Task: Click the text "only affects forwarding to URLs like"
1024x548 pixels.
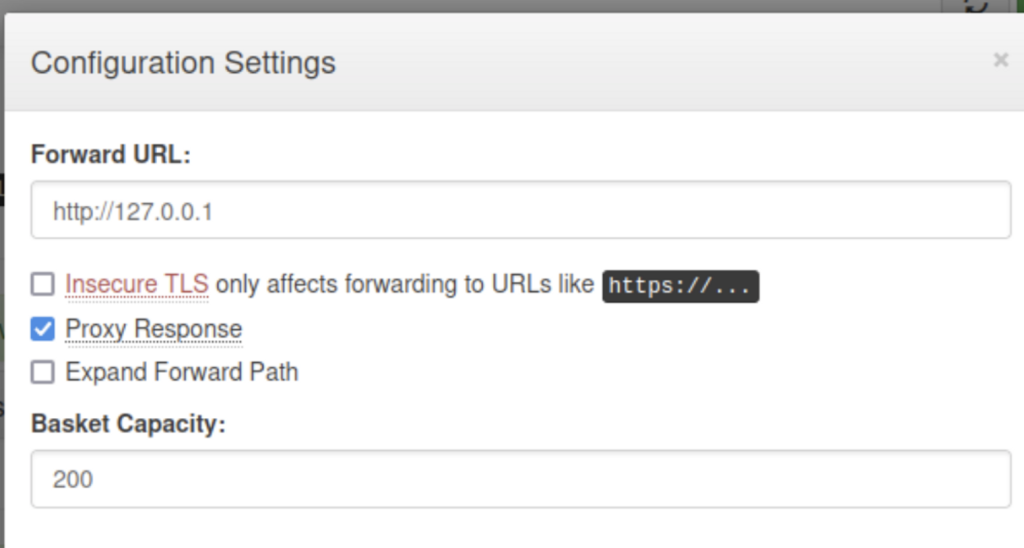Action: (405, 285)
